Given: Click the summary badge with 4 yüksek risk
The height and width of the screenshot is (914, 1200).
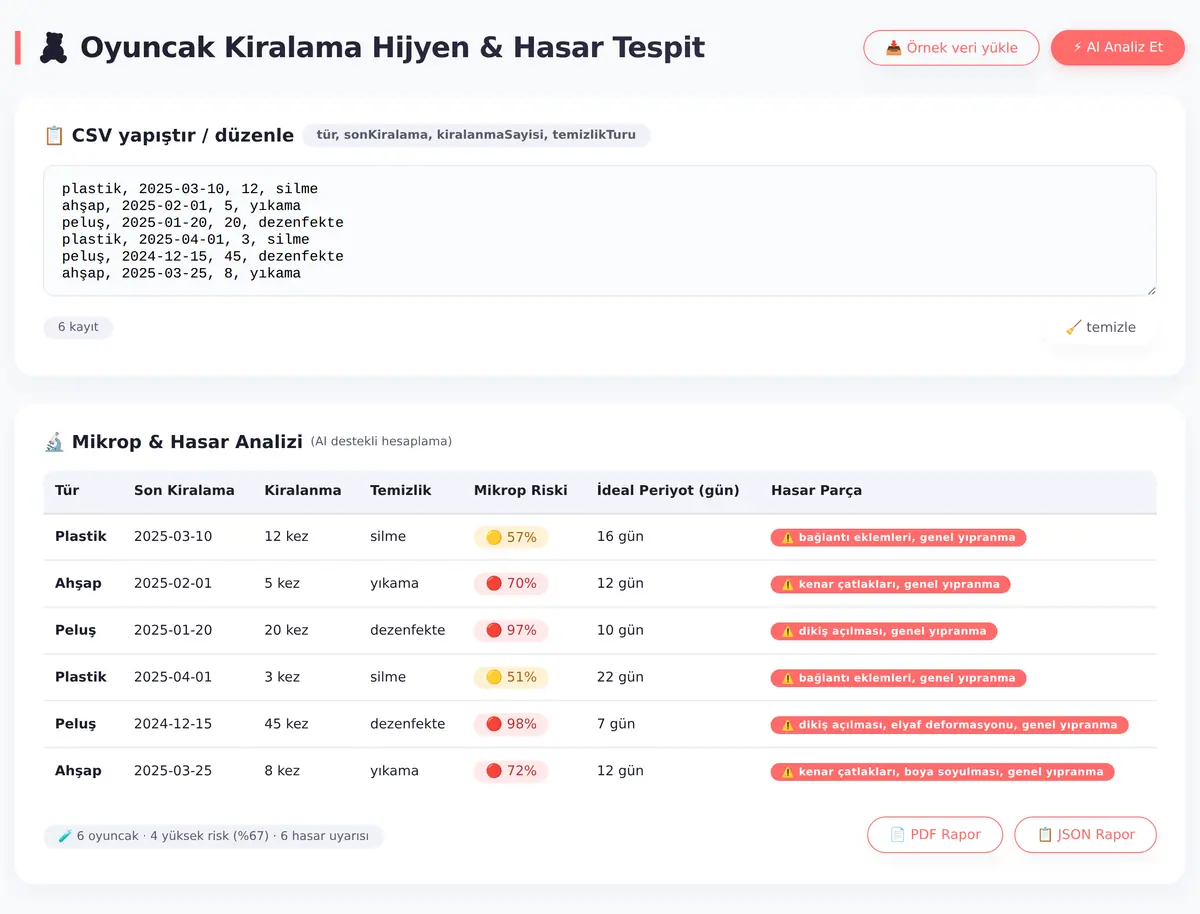Looking at the screenshot, I should click(x=213, y=836).
